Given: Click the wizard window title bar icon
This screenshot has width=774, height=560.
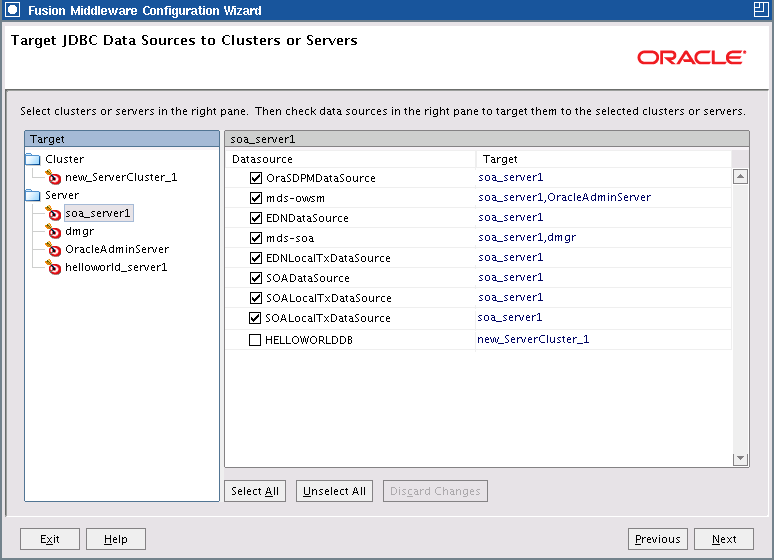Looking at the screenshot, I should [12, 10].
